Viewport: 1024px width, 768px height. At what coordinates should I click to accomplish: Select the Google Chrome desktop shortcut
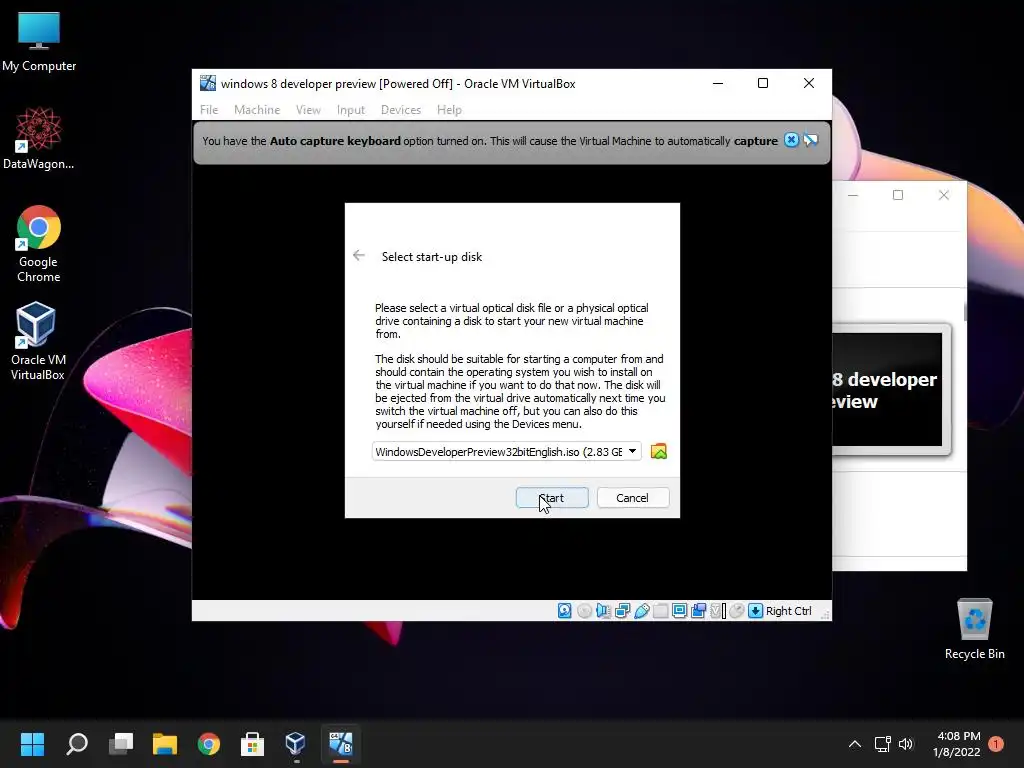[x=39, y=244]
